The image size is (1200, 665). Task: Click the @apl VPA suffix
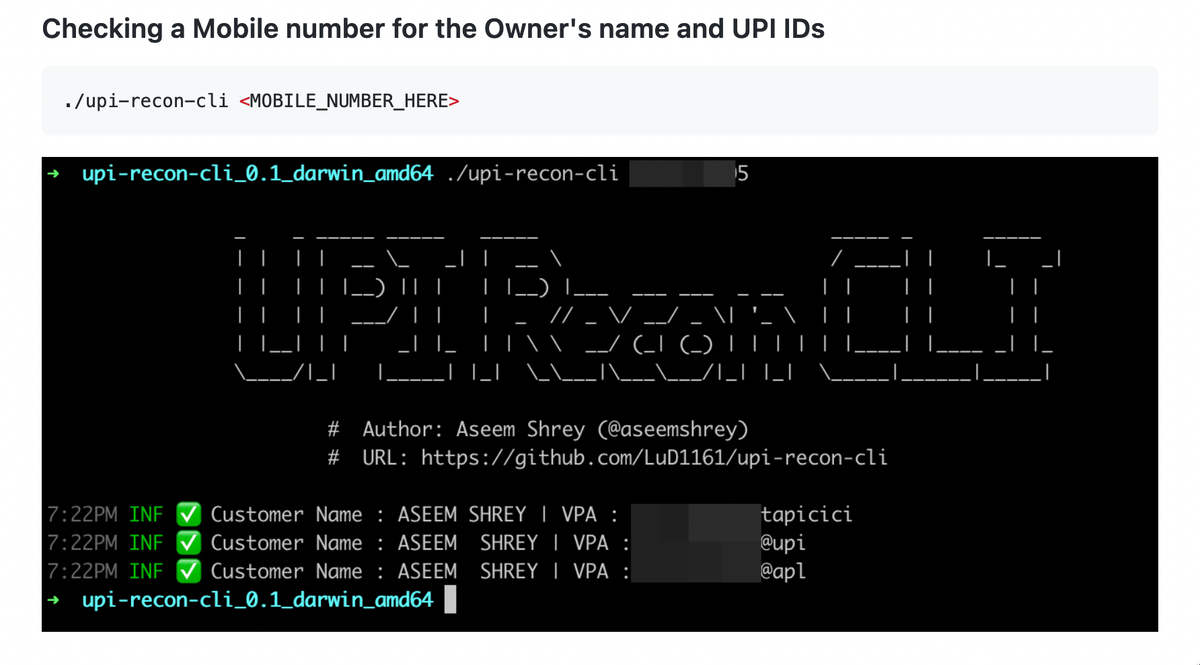783,571
